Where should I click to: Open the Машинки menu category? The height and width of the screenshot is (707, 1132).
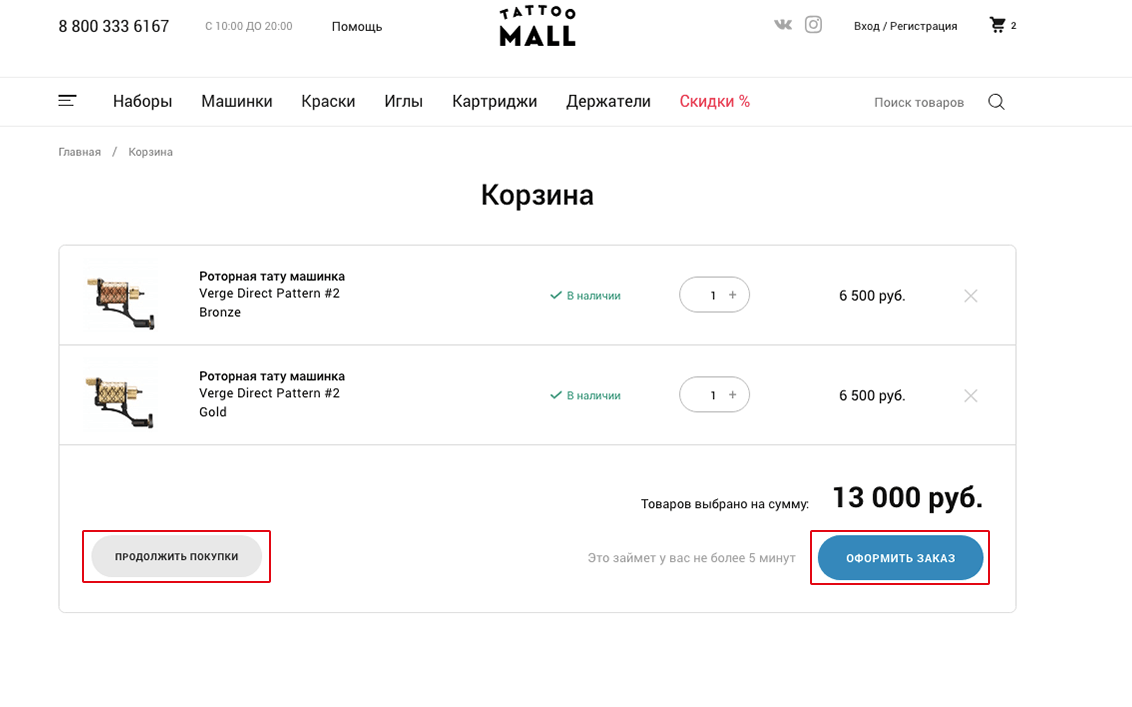236,101
